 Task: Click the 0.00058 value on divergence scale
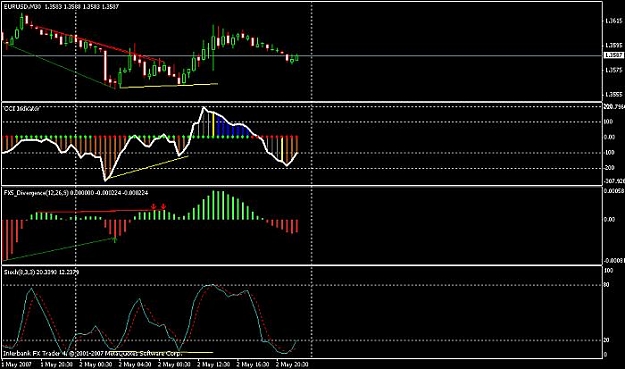[614, 192]
